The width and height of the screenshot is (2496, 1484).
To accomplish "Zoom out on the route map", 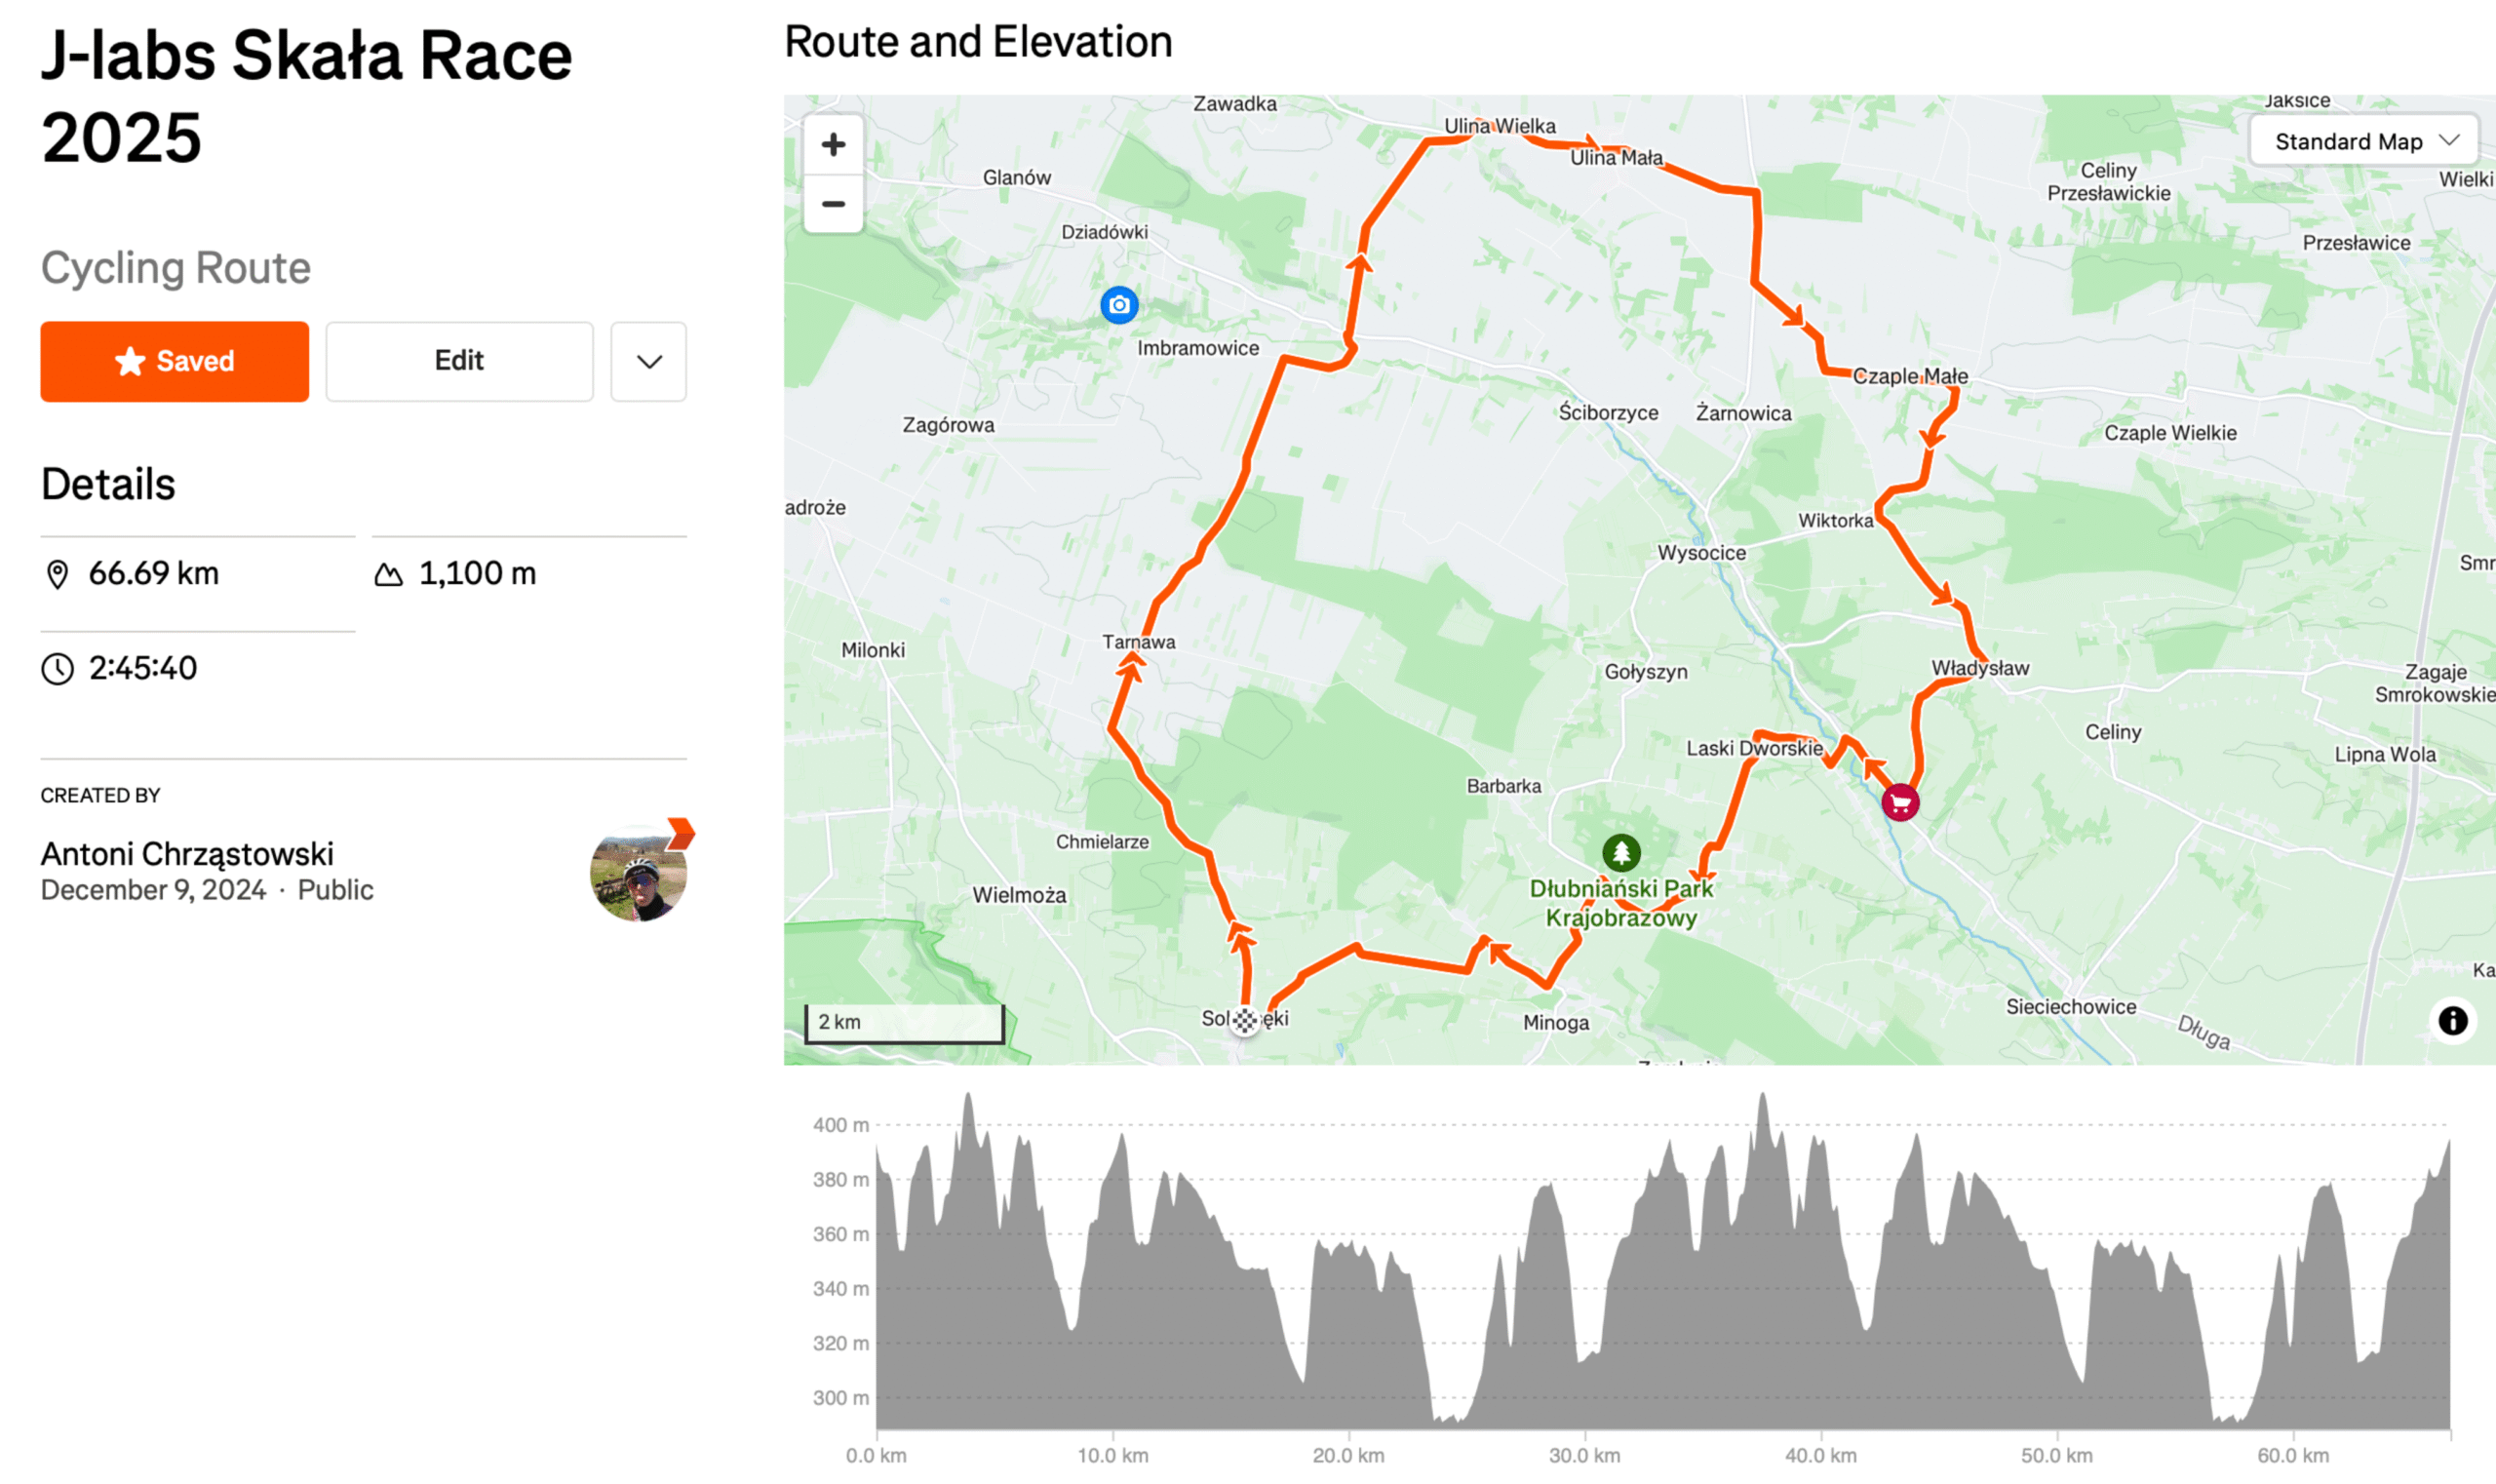I will tap(833, 204).
